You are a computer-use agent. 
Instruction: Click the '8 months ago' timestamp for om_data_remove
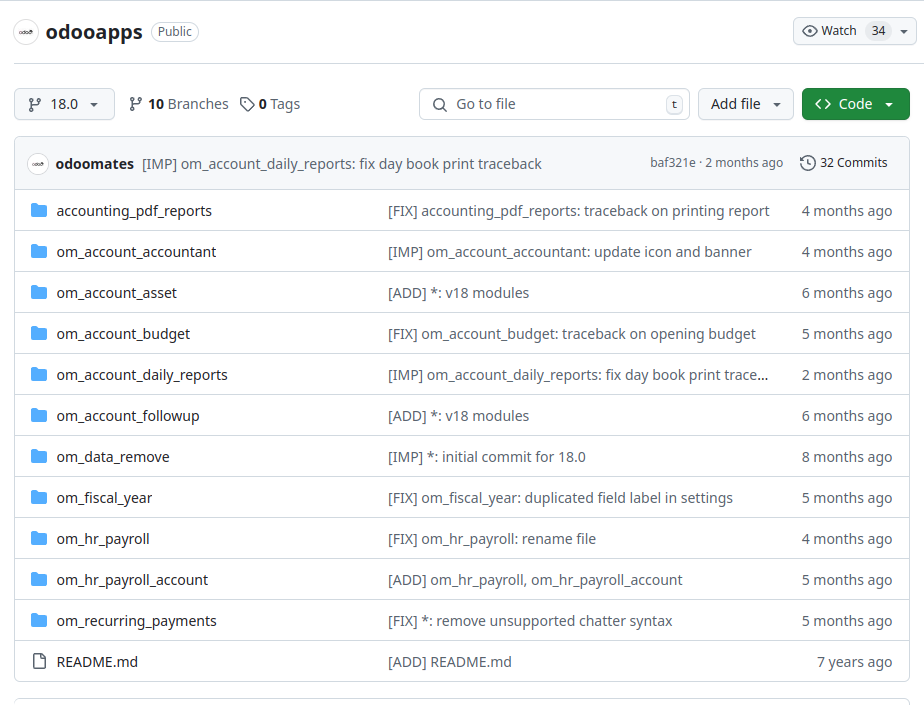click(847, 457)
